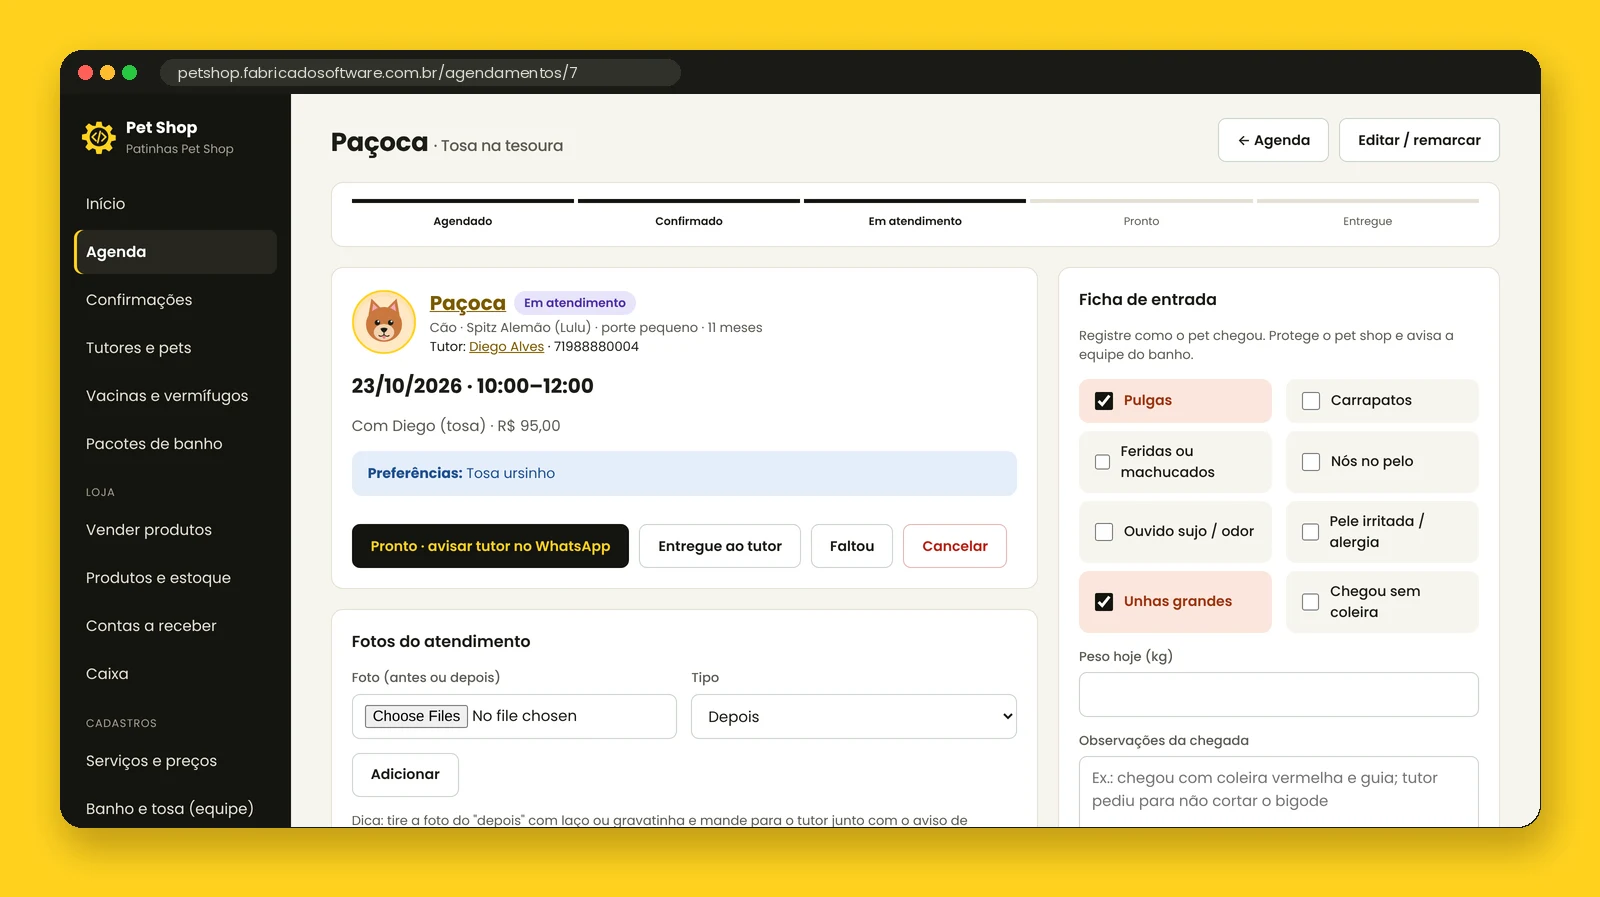This screenshot has width=1600, height=897.
Task: Uncheck the Pulgas checkbox
Action: (x=1104, y=401)
